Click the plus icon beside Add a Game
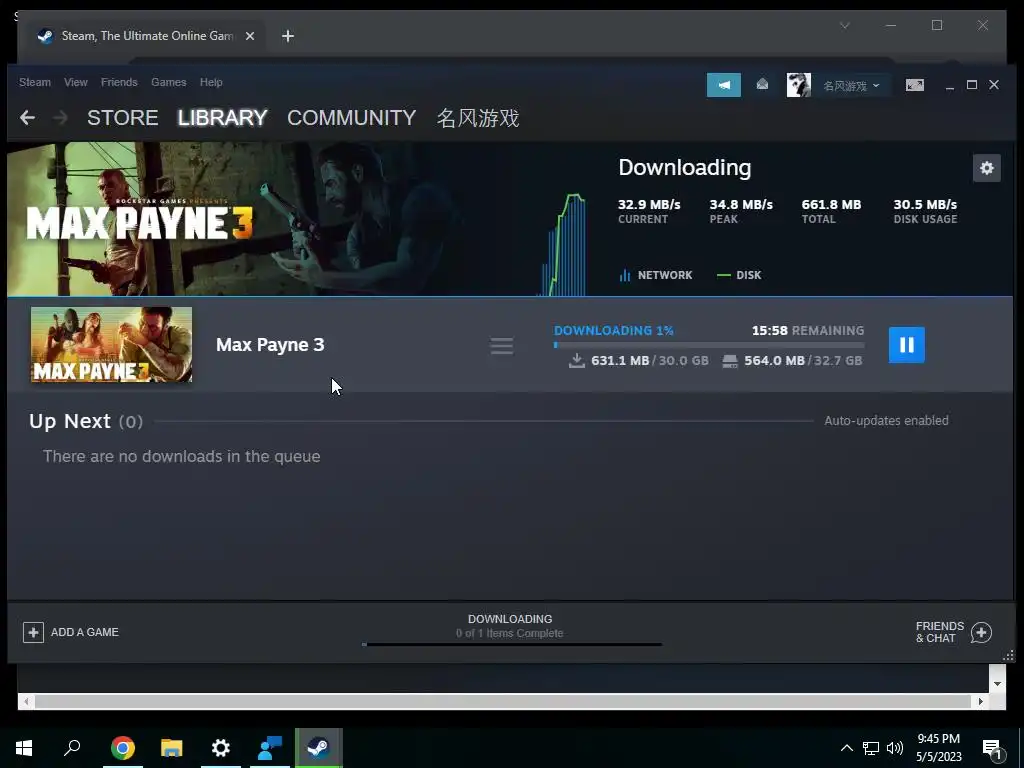 (33, 632)
